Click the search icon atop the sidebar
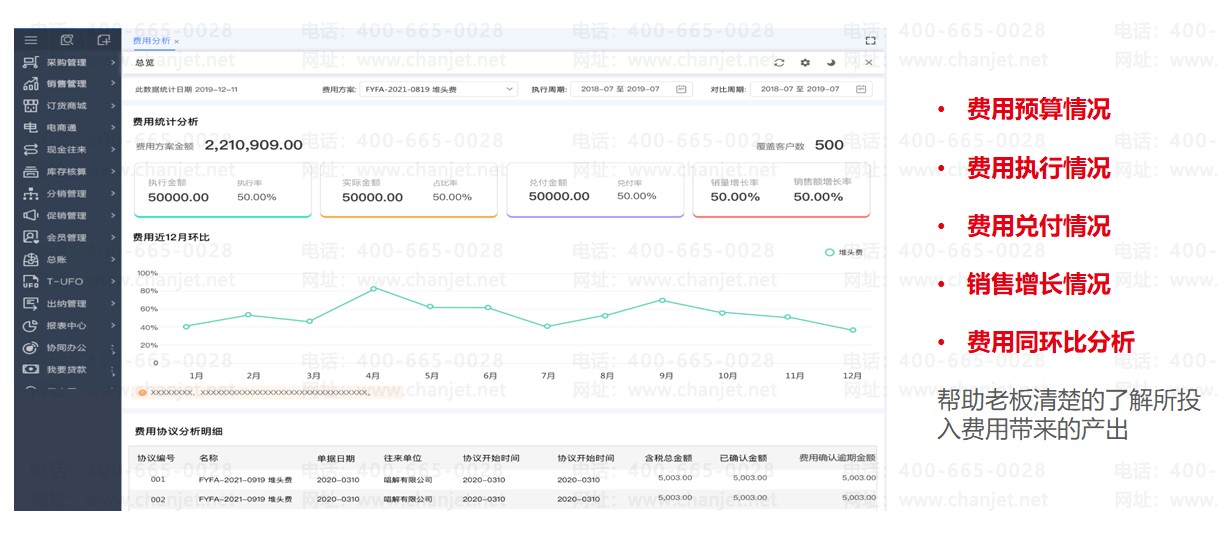The height and width of the screenshot is (535, 1219). coord(67,40)
